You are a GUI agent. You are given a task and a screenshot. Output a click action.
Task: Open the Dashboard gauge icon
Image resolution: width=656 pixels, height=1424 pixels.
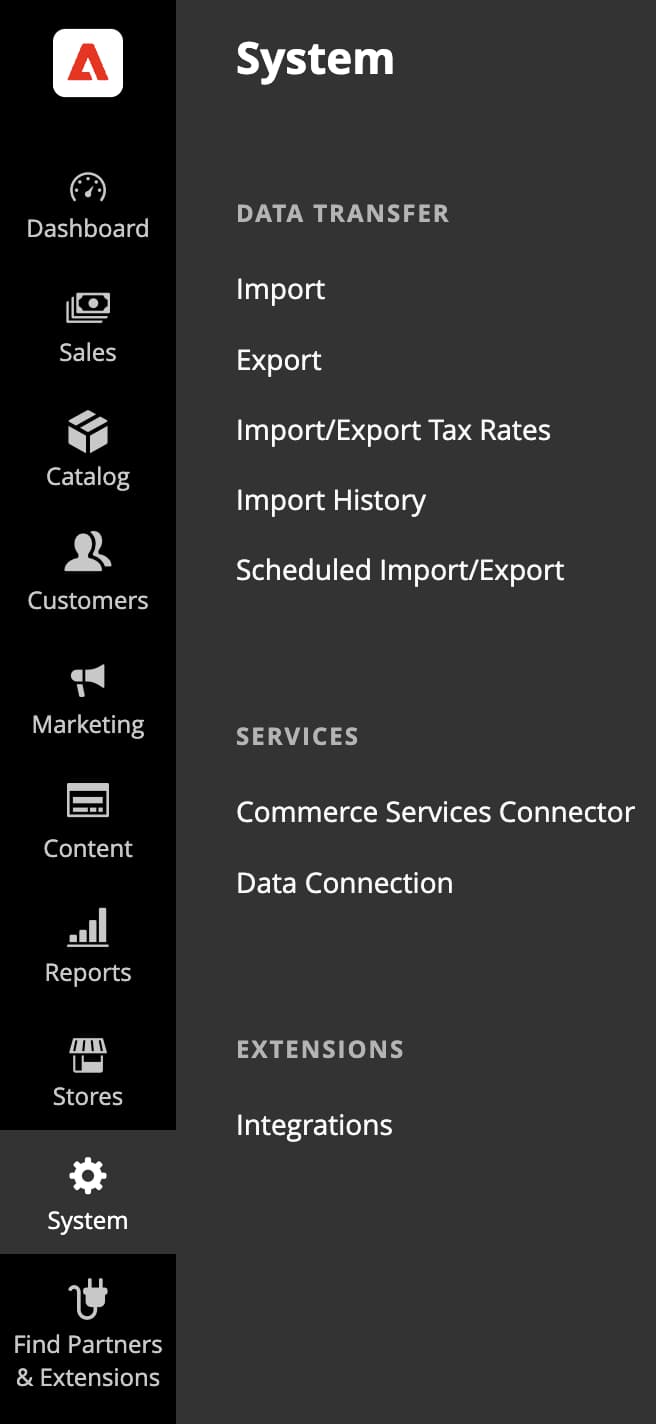click(88, 187)
